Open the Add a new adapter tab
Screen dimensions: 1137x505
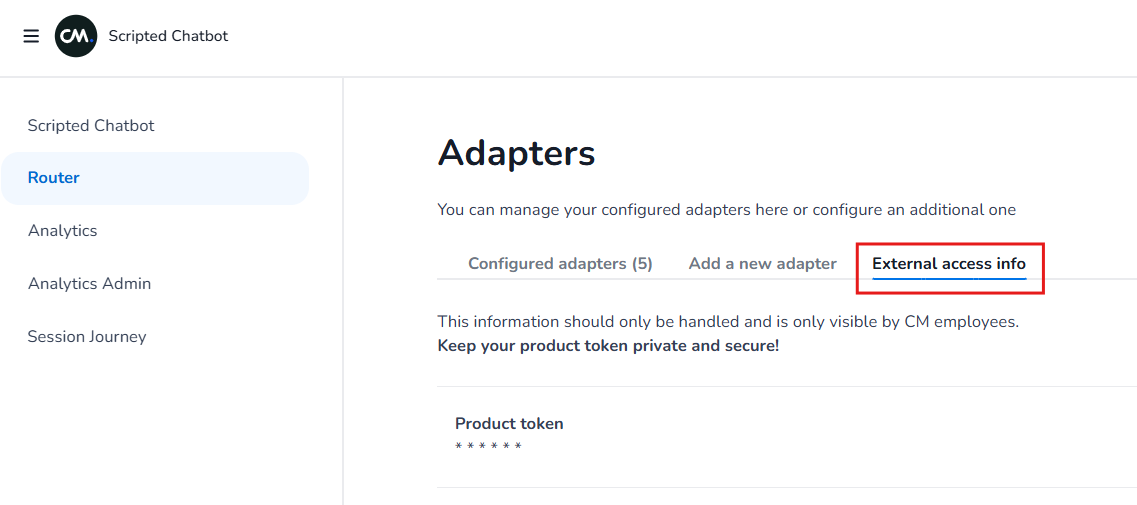coord(762,264)
